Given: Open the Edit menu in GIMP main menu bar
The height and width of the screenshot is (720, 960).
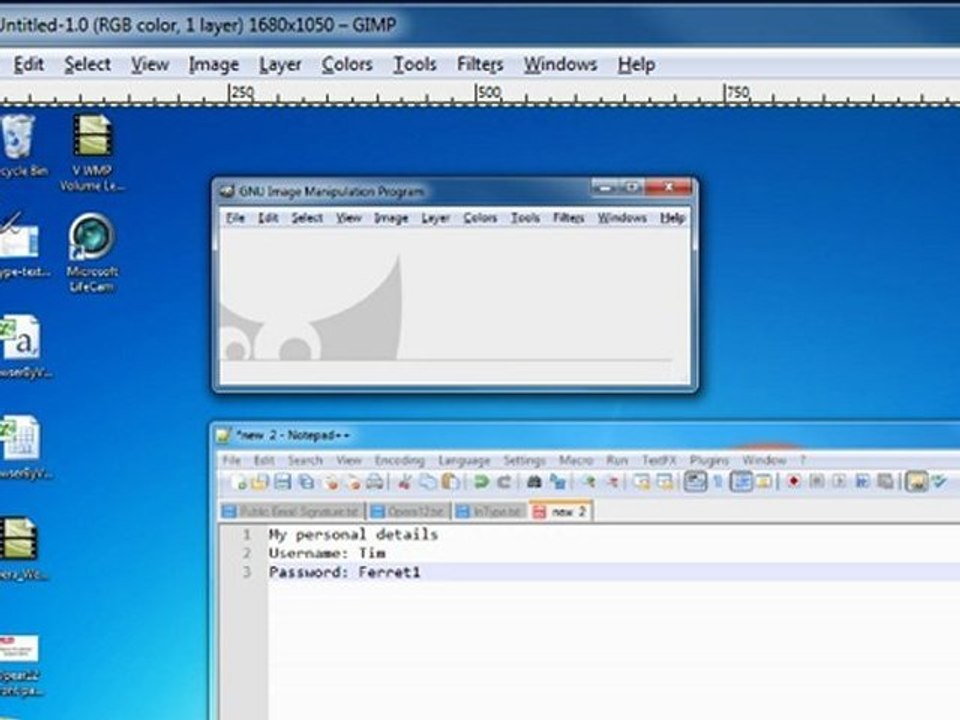Looking at the screenshot, I should point(28,64).
